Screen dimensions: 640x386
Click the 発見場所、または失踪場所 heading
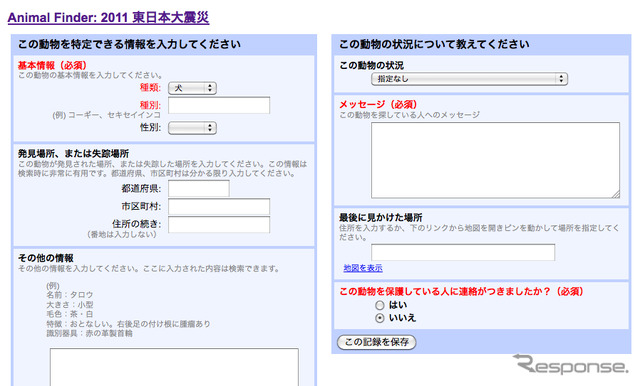(x=73, y=153)
